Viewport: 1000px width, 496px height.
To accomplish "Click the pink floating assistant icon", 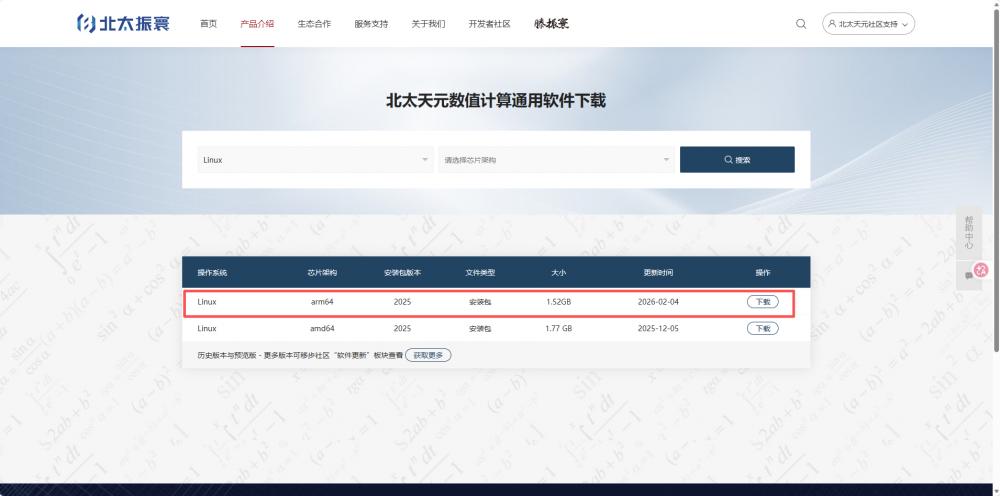I will point(981,270).
